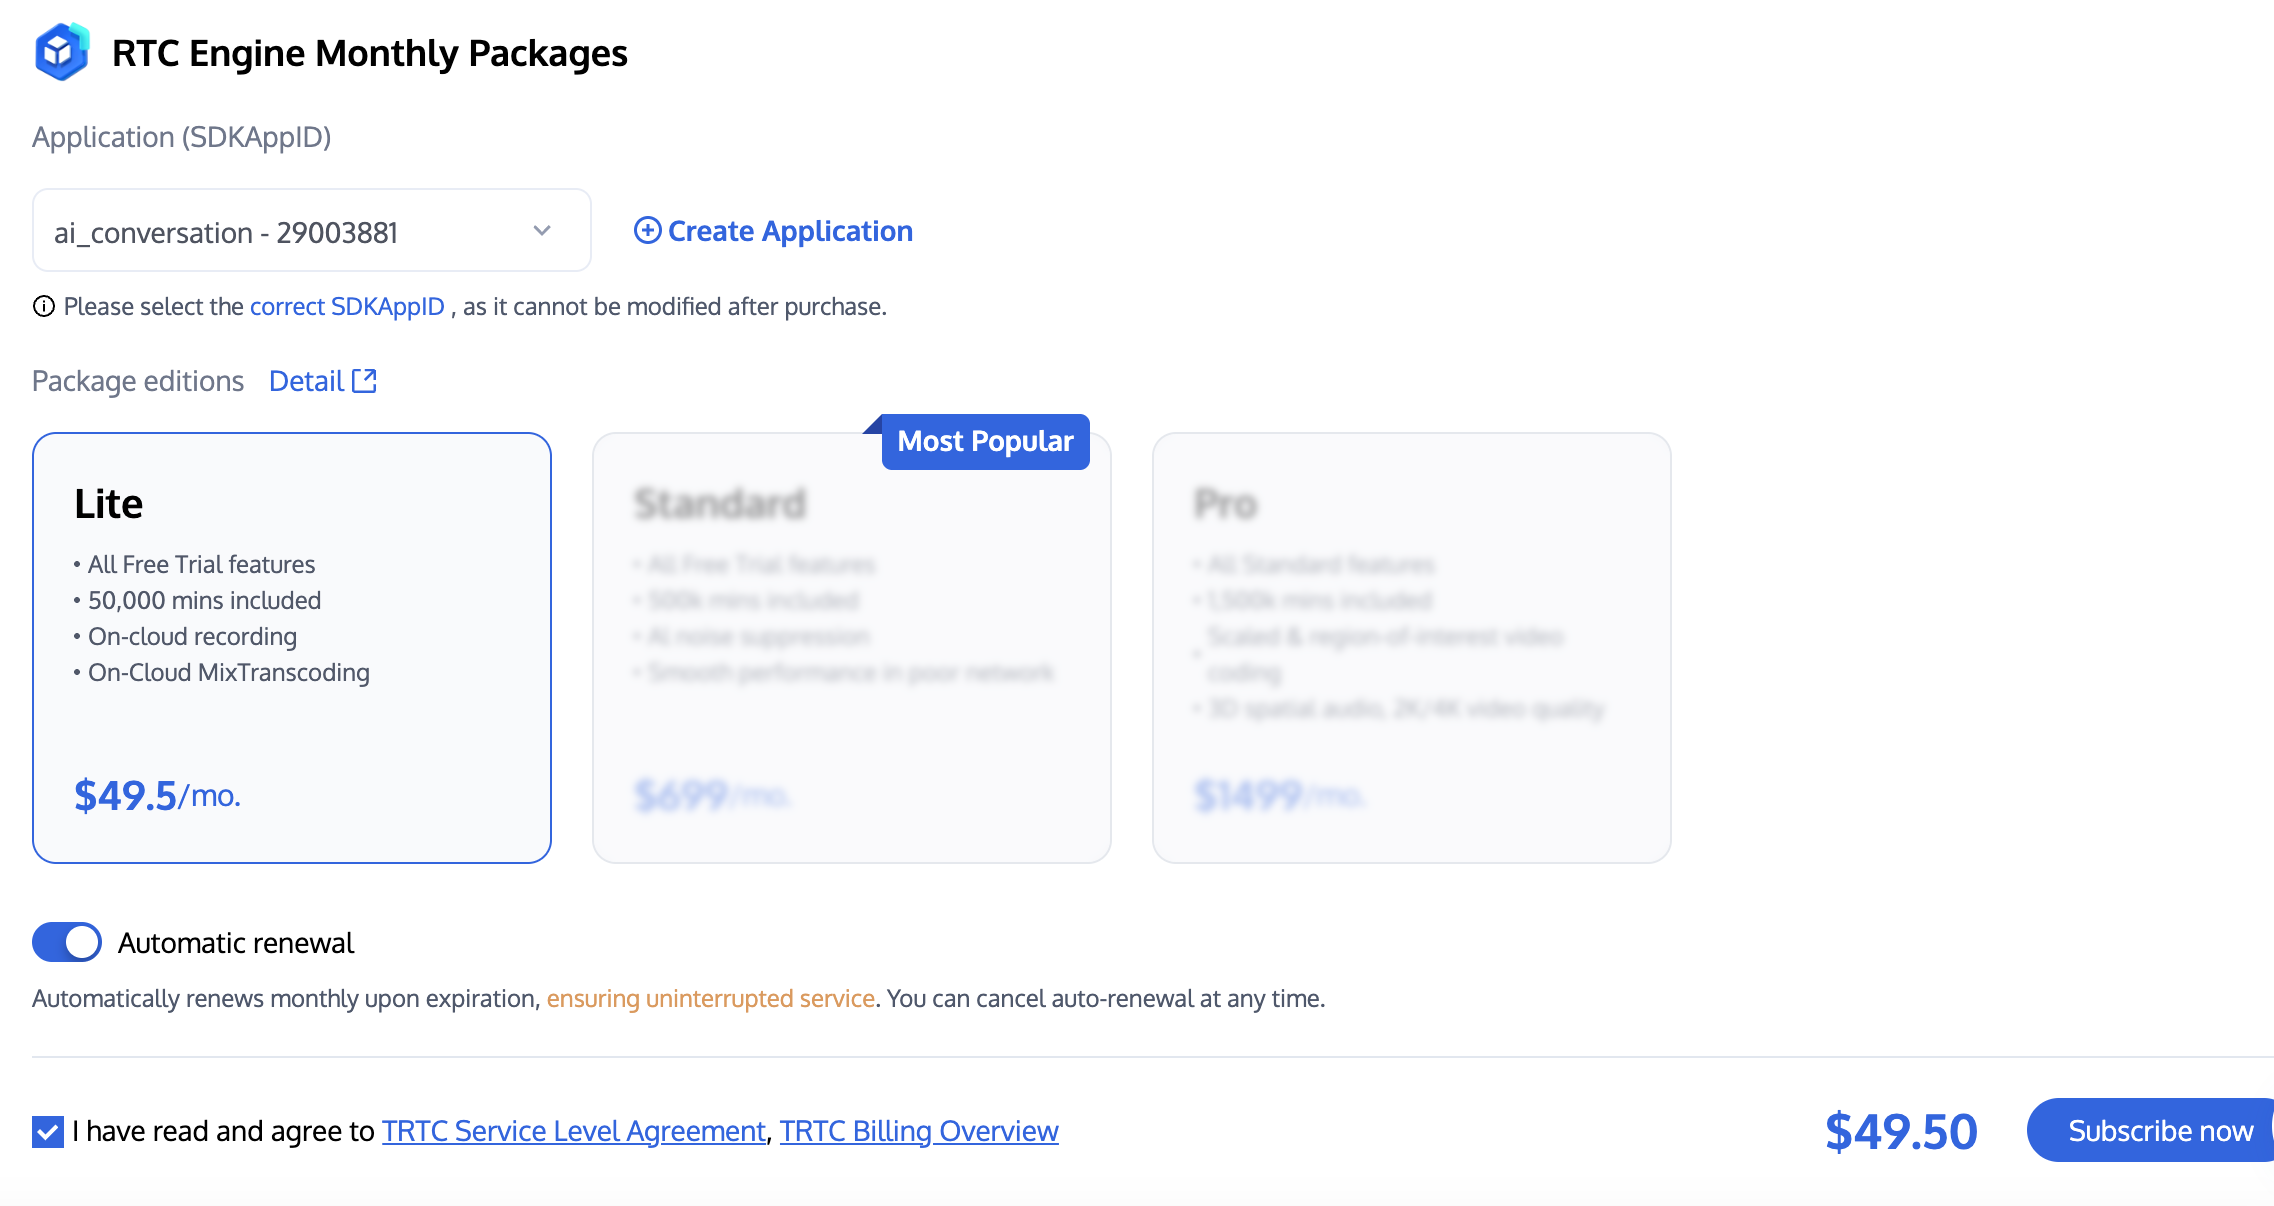Screen dimensions: 2274x1206
Task: Toggle the Automatic renewal switch
Action: pos(67,942)
